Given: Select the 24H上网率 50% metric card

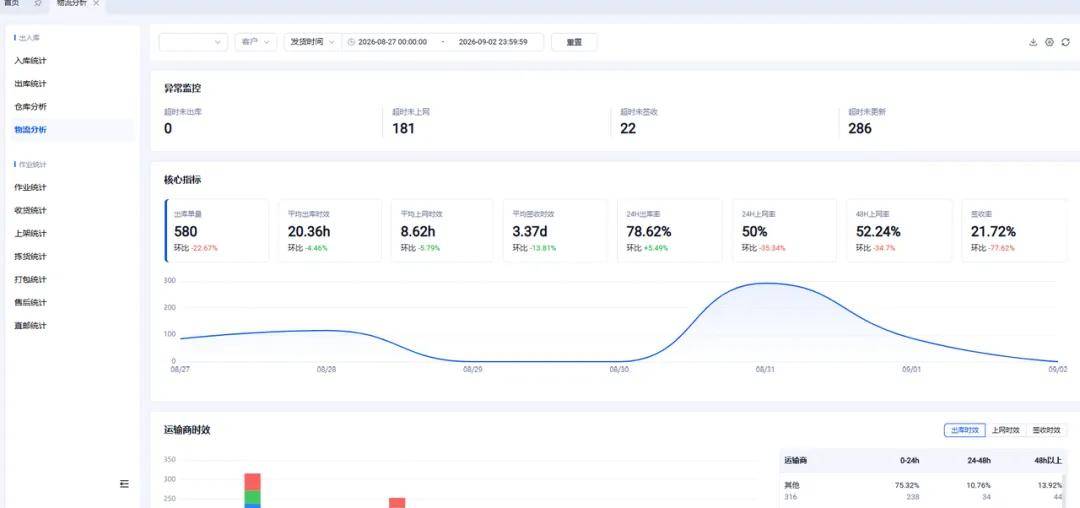Looking at the screenshot, I should (785, 231).
